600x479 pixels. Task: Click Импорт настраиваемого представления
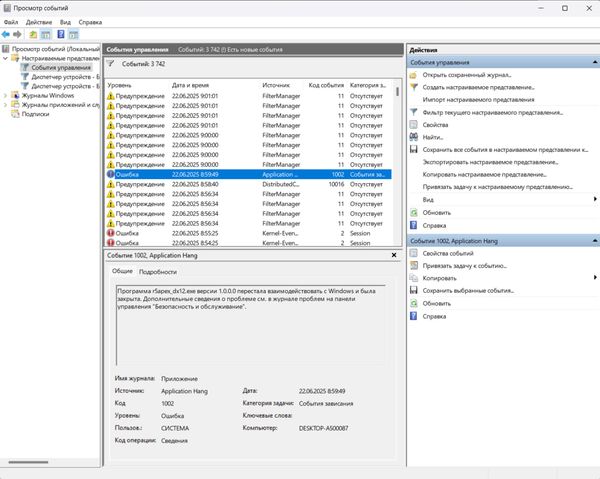pyautogui.click(x=478, y=99)
